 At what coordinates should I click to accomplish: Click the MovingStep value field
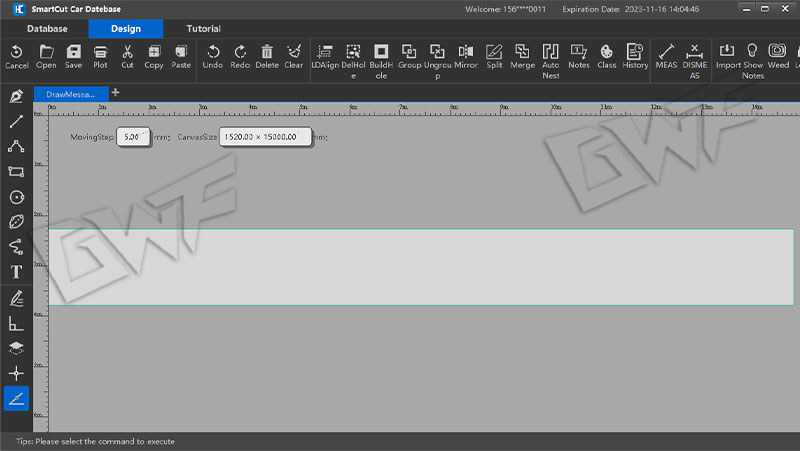pyautogui.click(x=132, y=136)
